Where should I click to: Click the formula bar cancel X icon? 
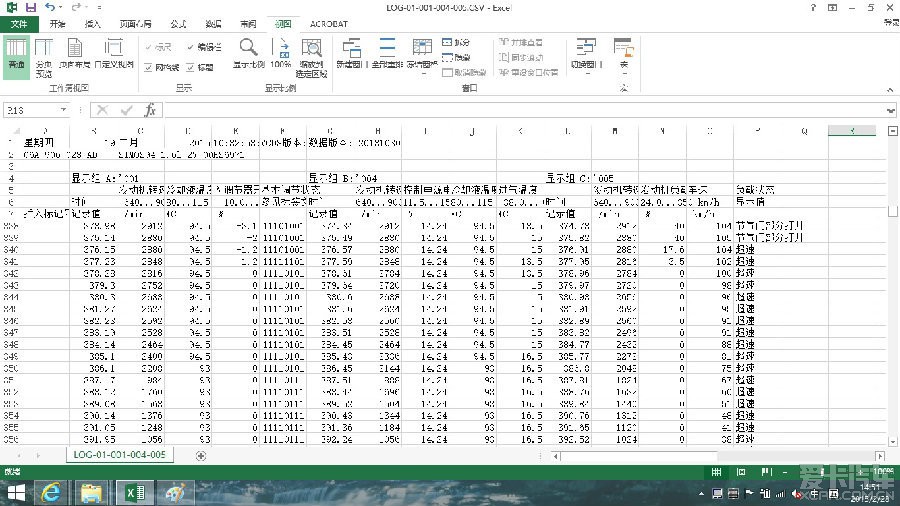click(x=103, y=110)
